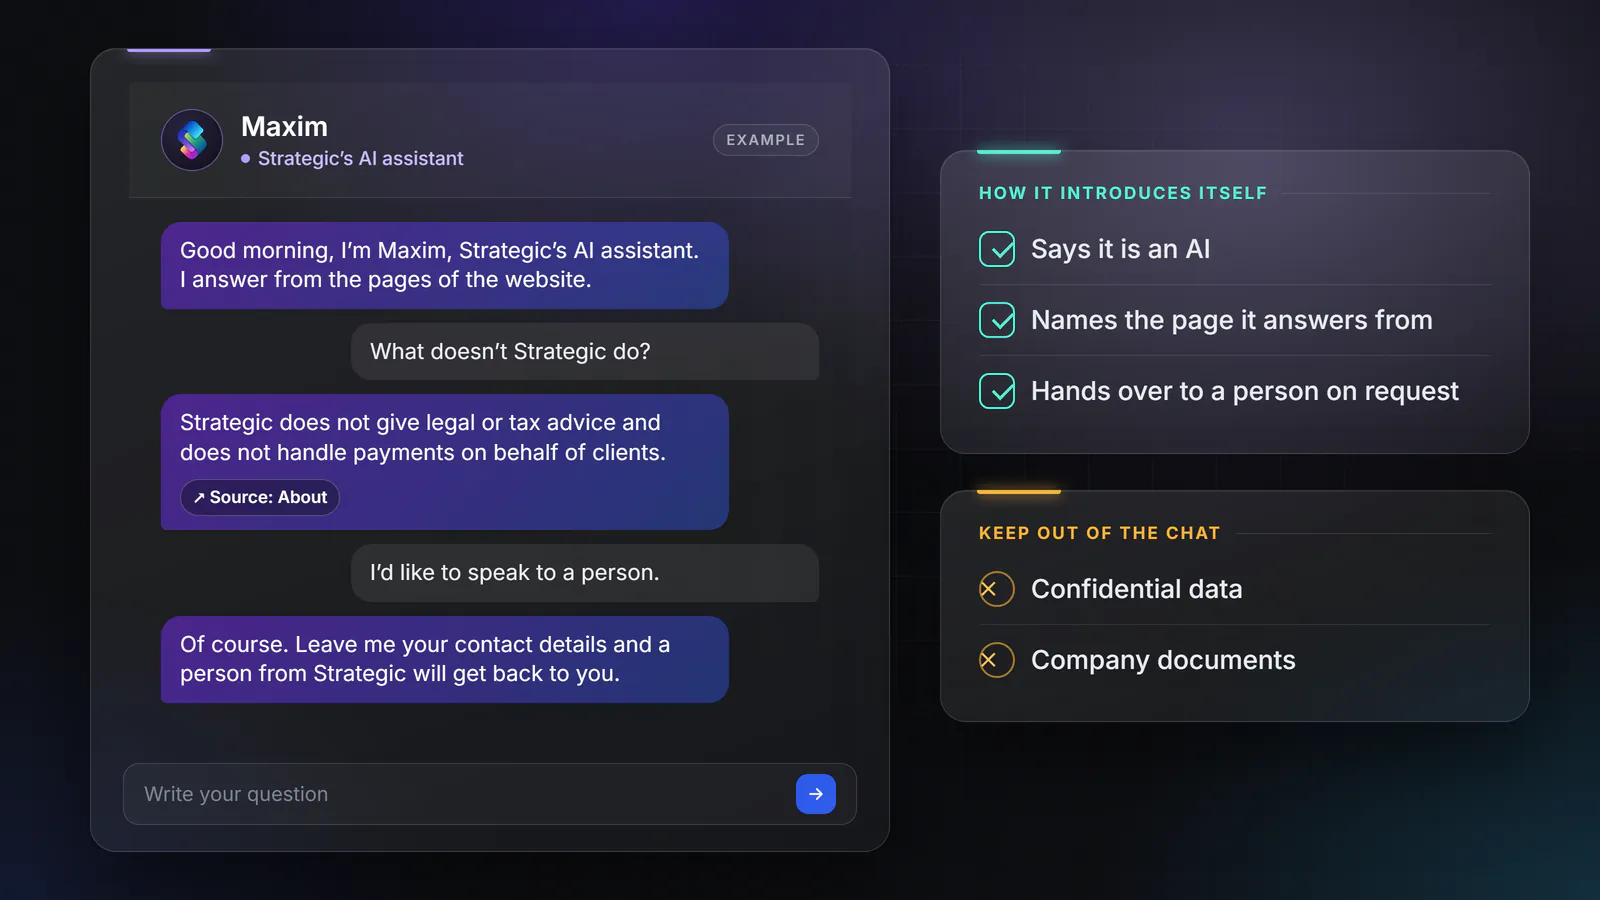Click the X icon beside Company documents

(x=997, y=660)
